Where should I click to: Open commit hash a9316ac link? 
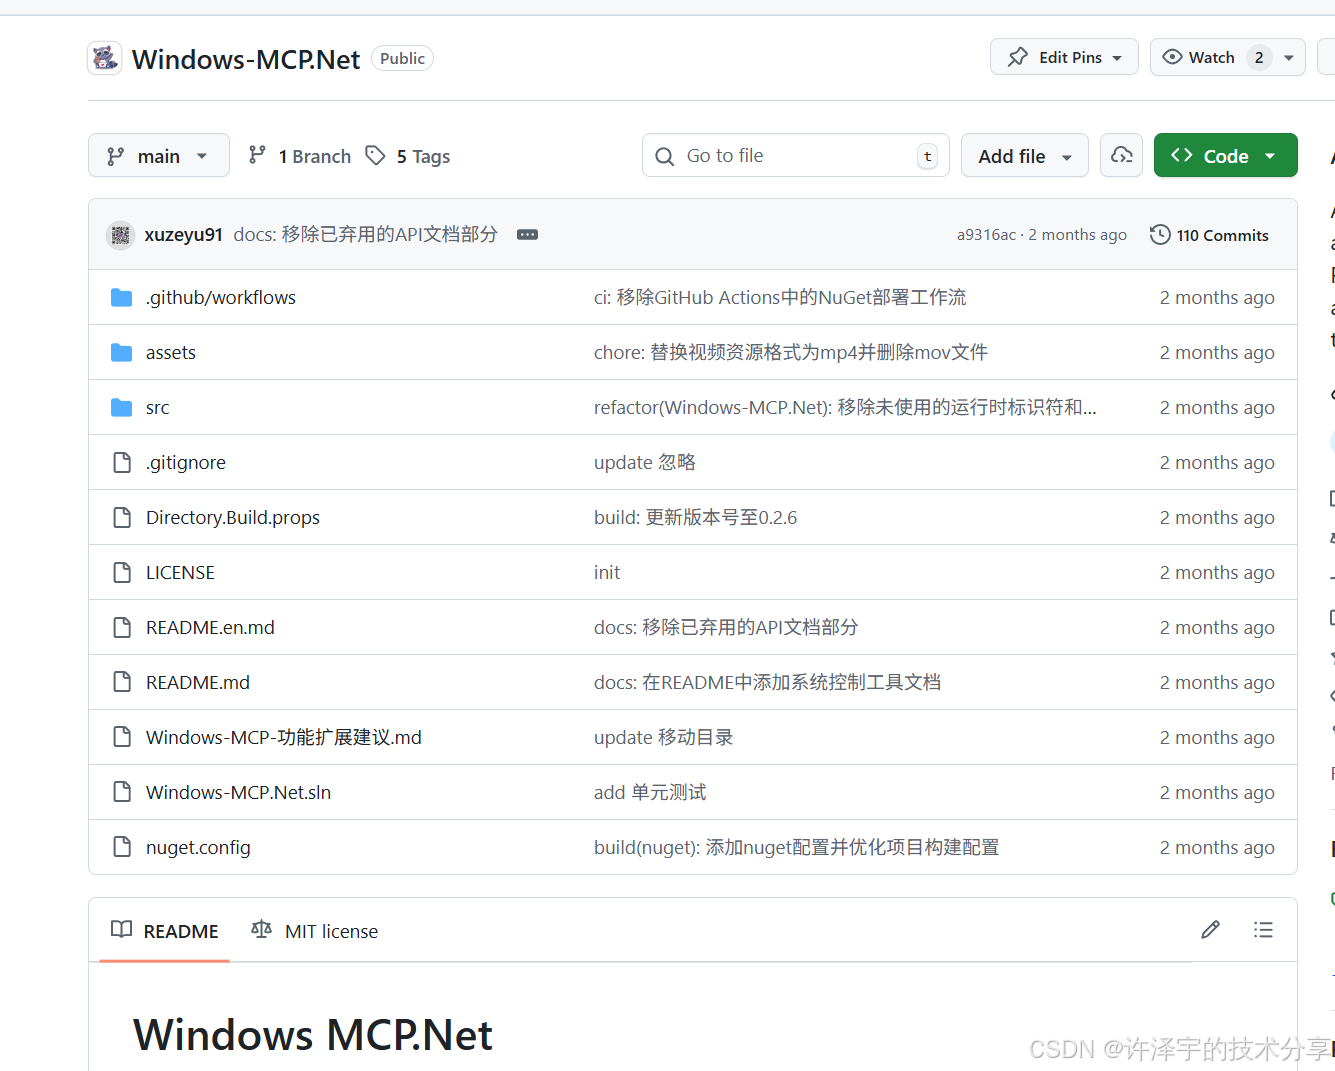point(986,235)
